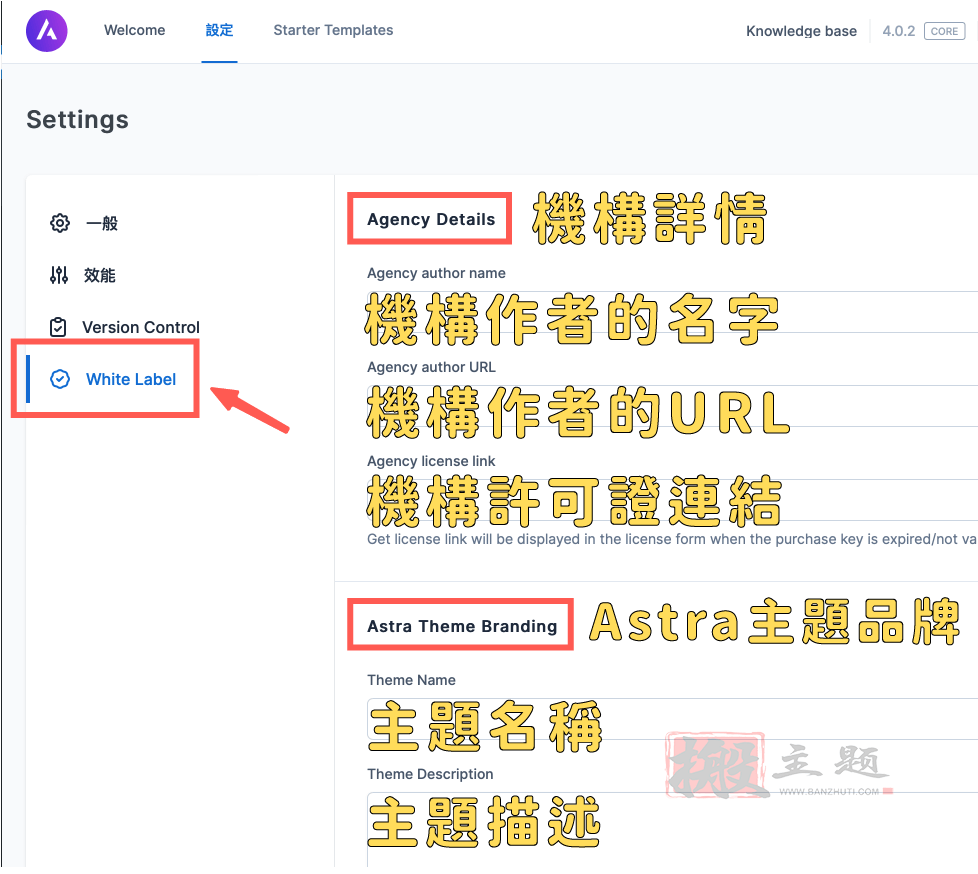Click the Agency author name label
978x874 pixels.
[x=436, y=273]
